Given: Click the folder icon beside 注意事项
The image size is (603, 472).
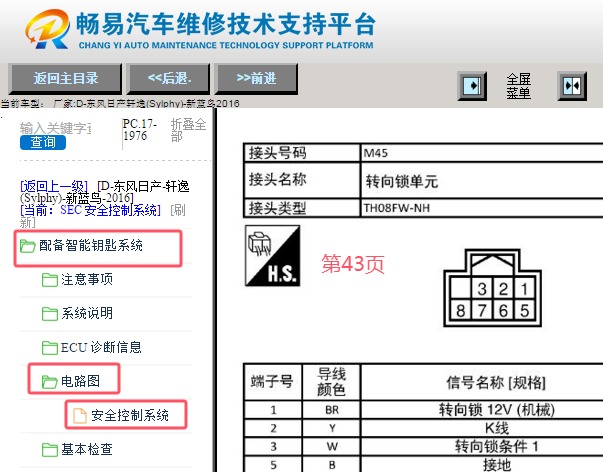Looking at the screenshot, I should (x=50, y=280).
